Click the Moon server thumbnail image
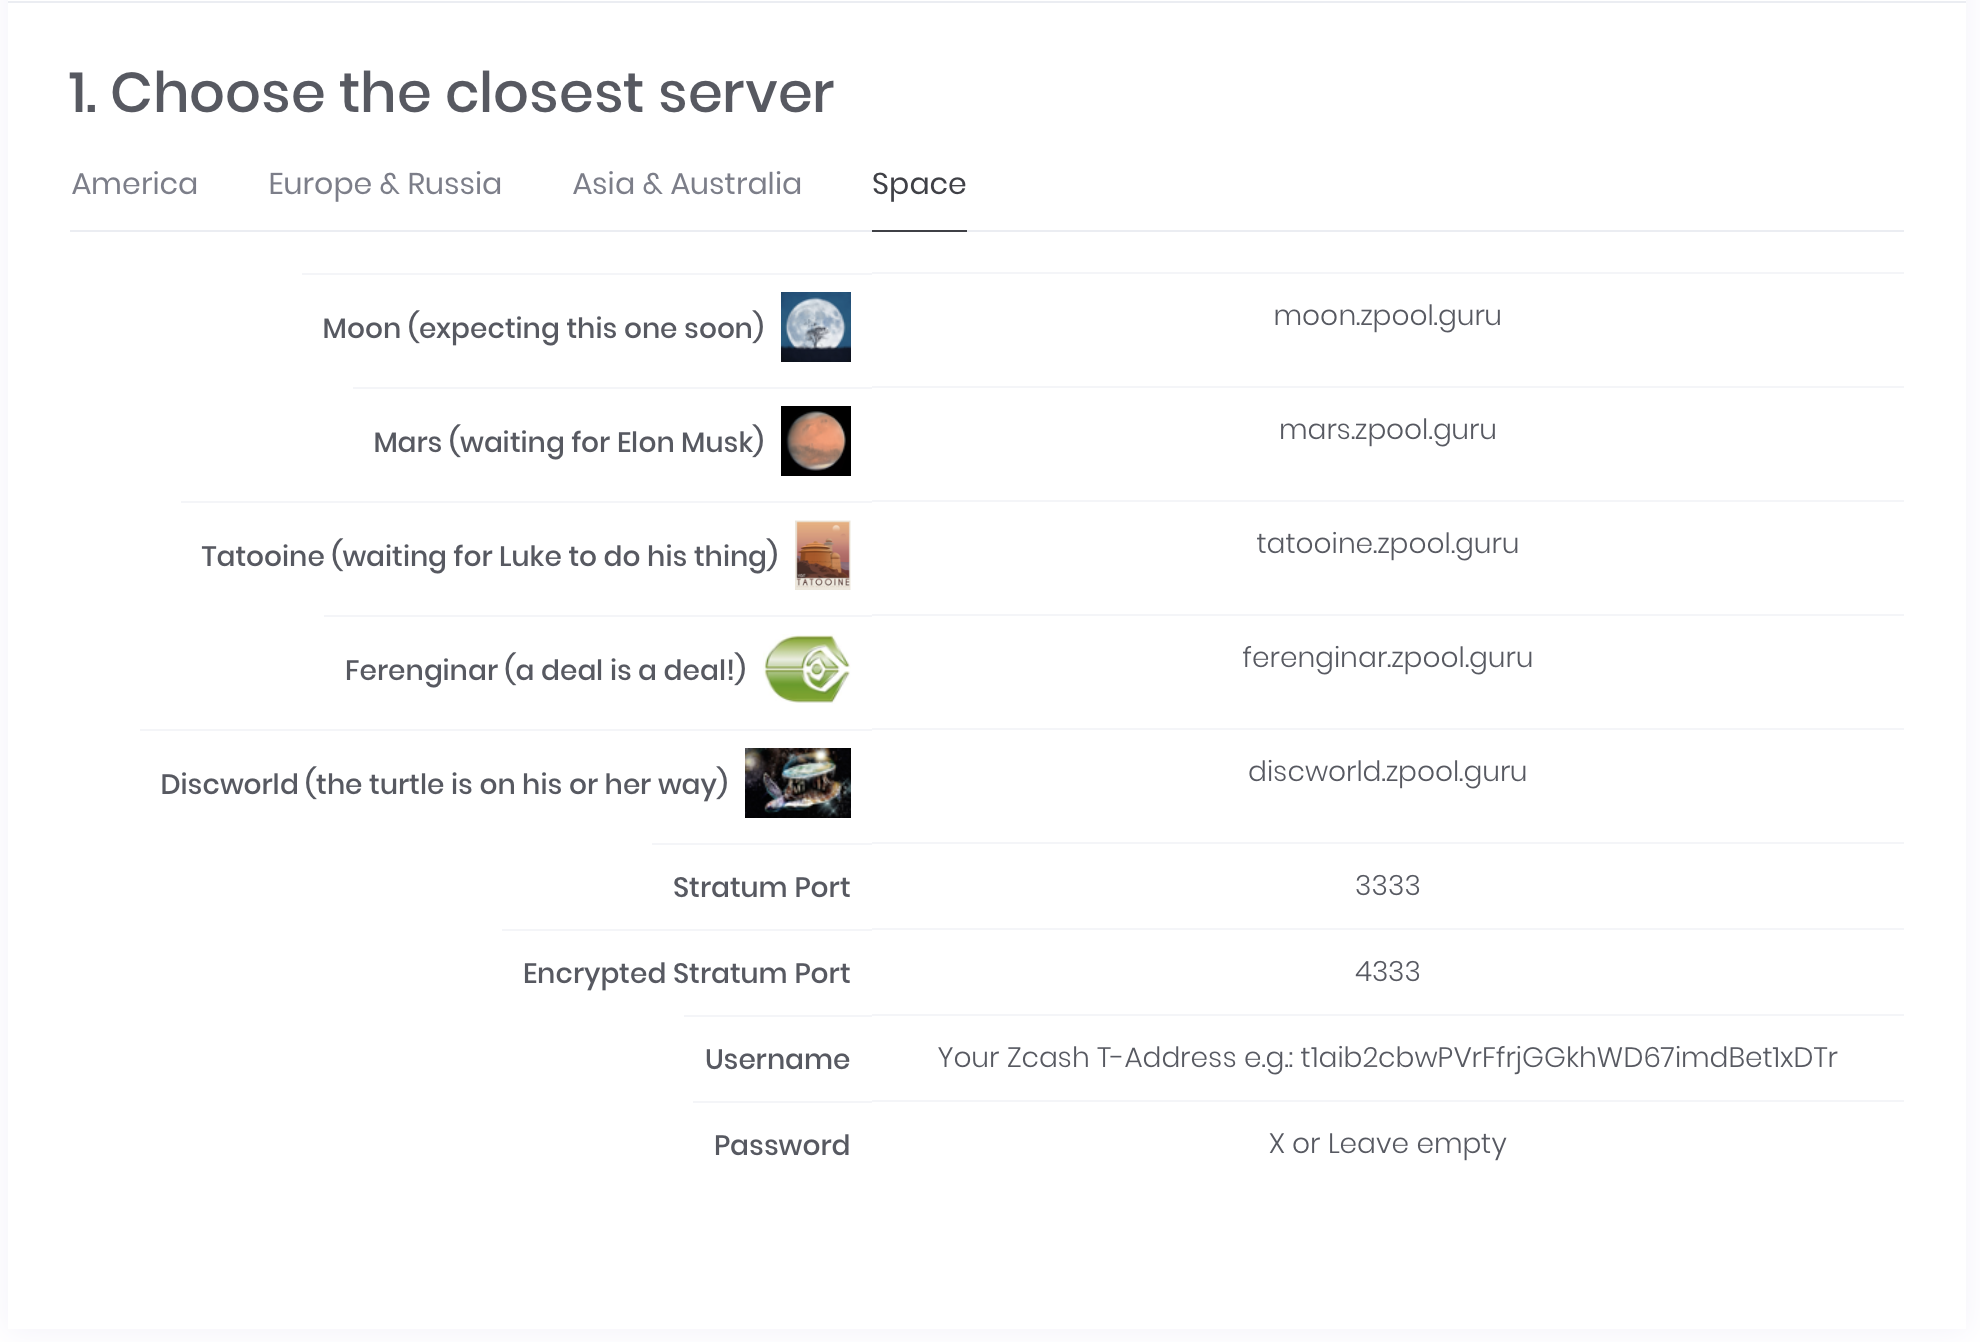 point(815,327)
